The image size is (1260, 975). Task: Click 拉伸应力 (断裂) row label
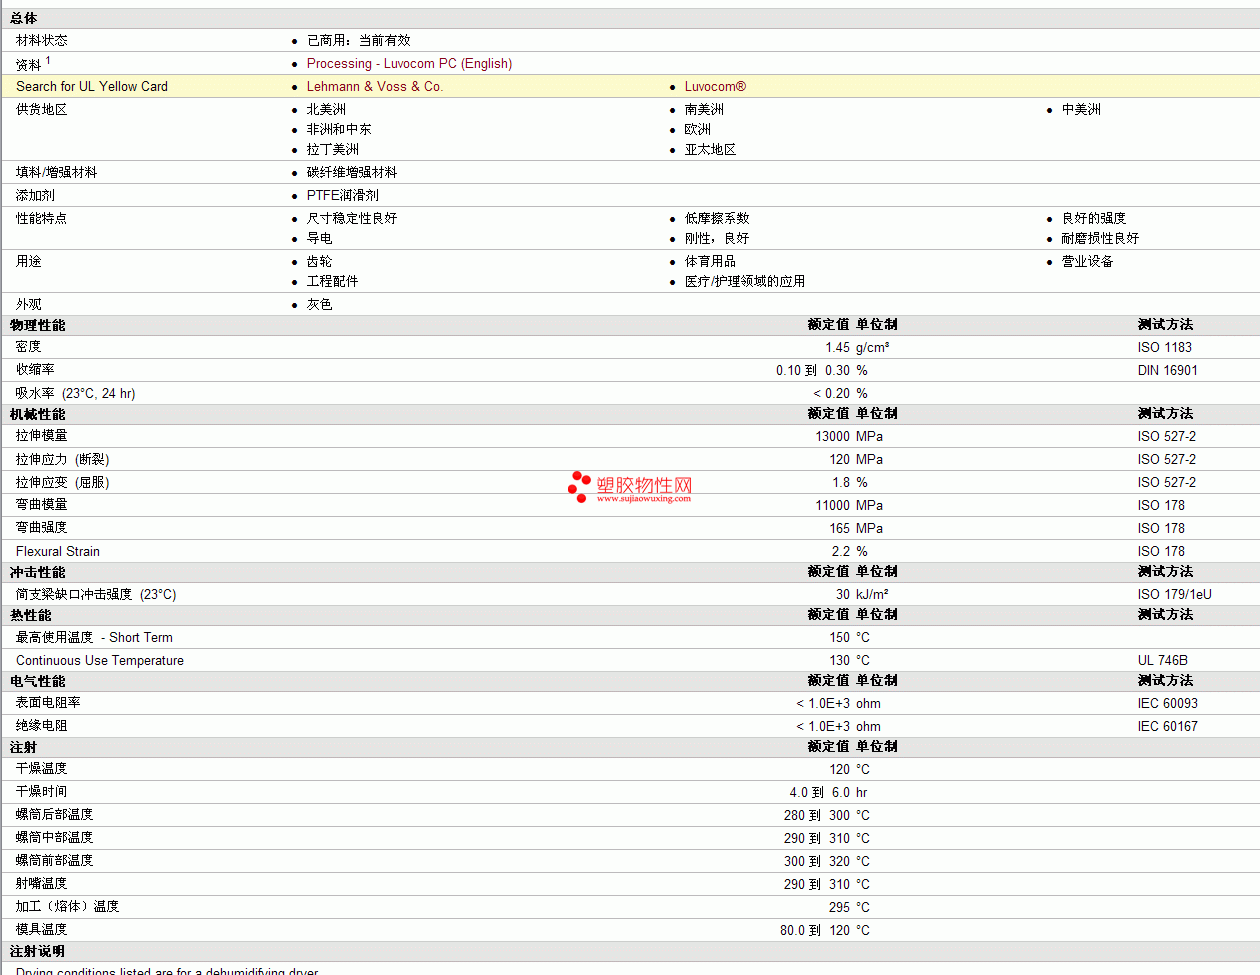pyautogui.click(x=62, y=459)
